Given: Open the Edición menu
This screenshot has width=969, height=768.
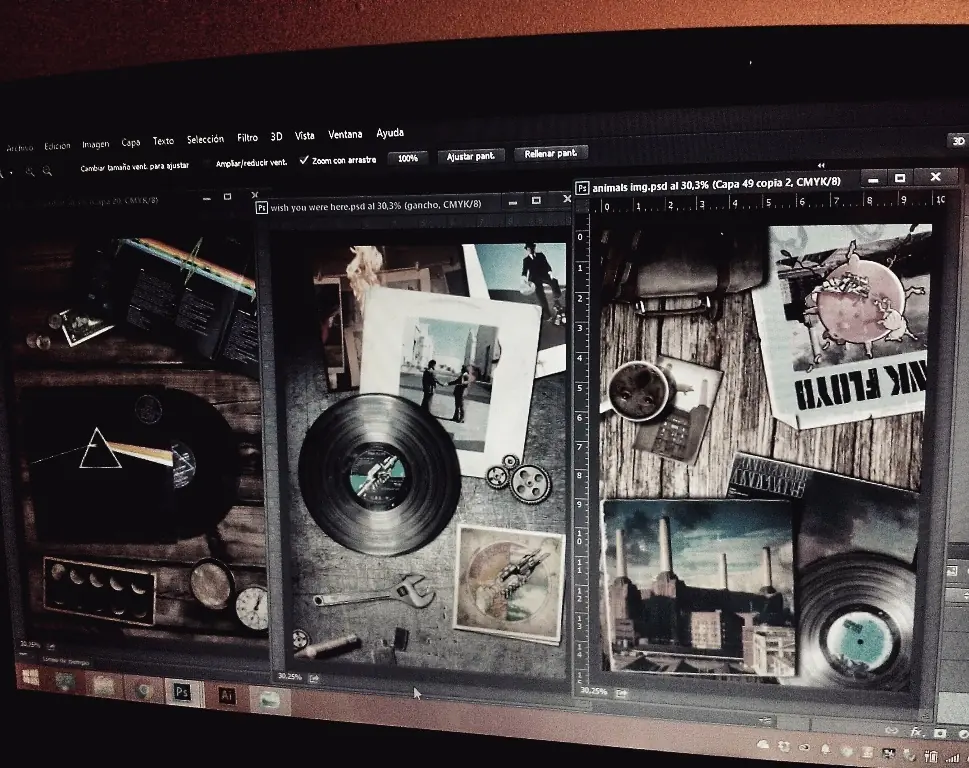Looking at the screenshot, I should click(x=57, y=146).
